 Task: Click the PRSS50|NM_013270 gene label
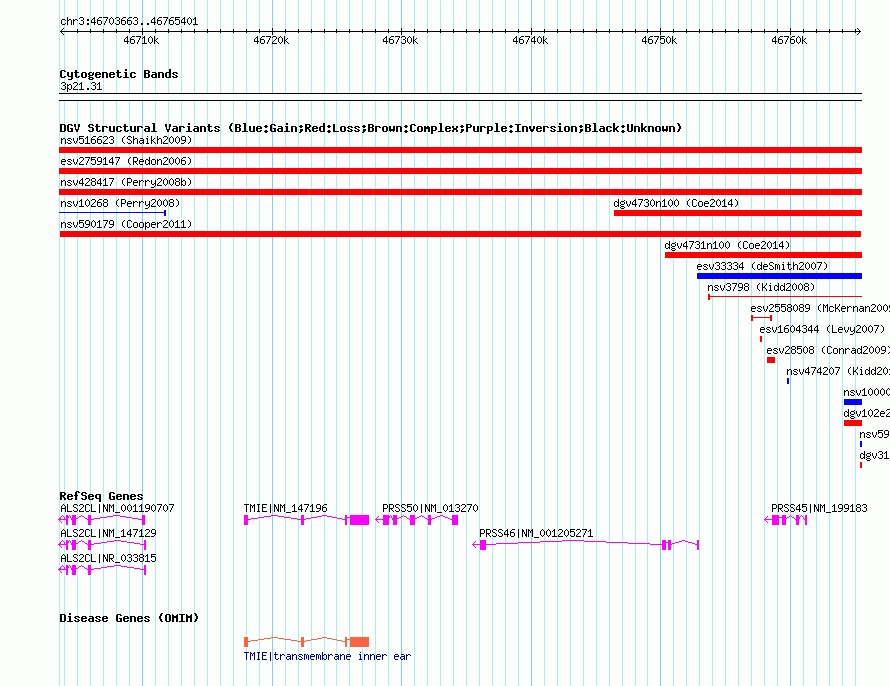[430, 508]
